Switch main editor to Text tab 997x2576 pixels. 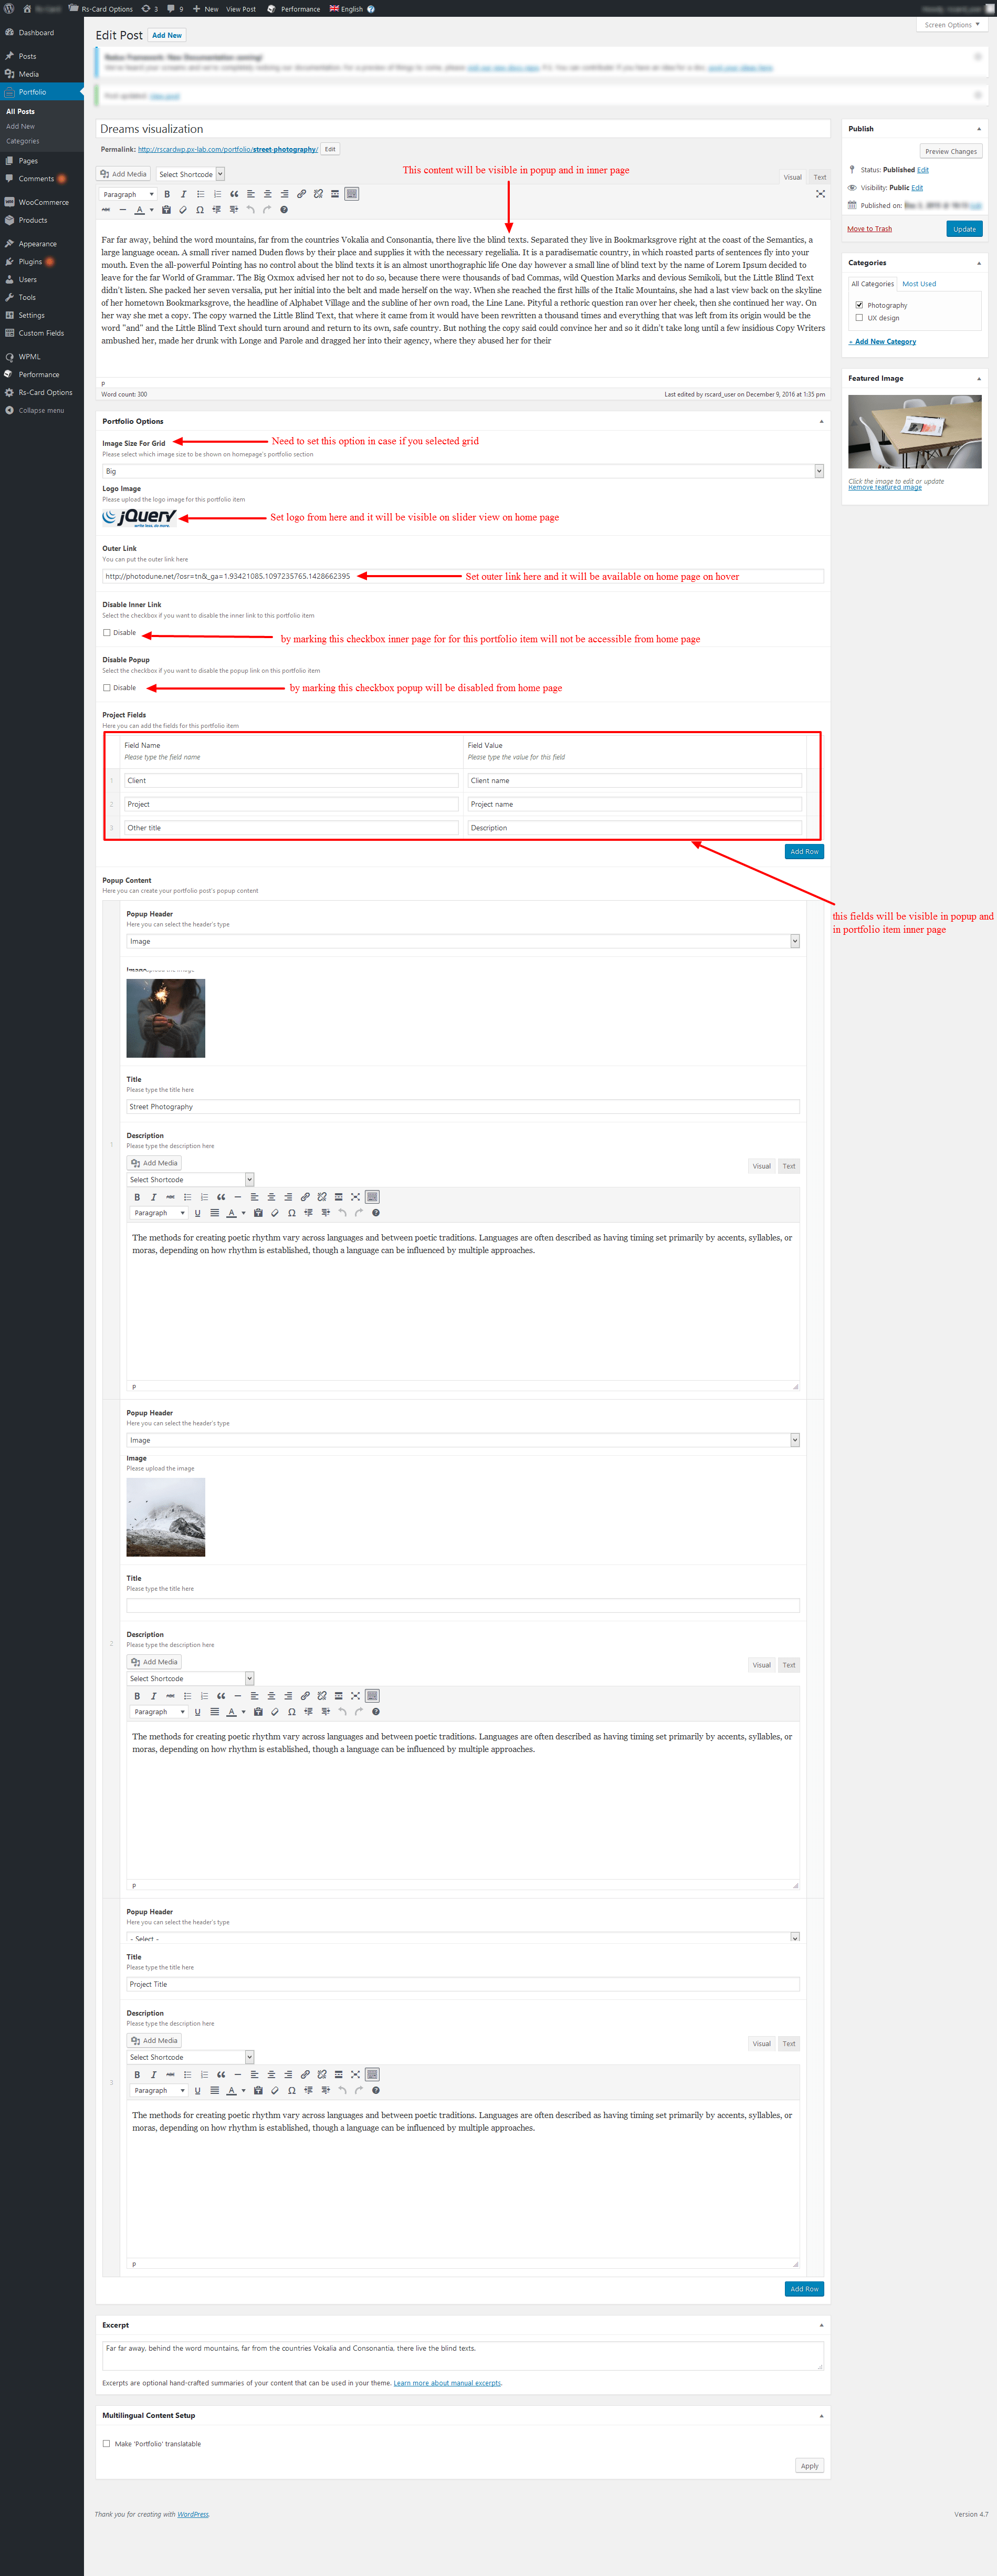[820, 177]
